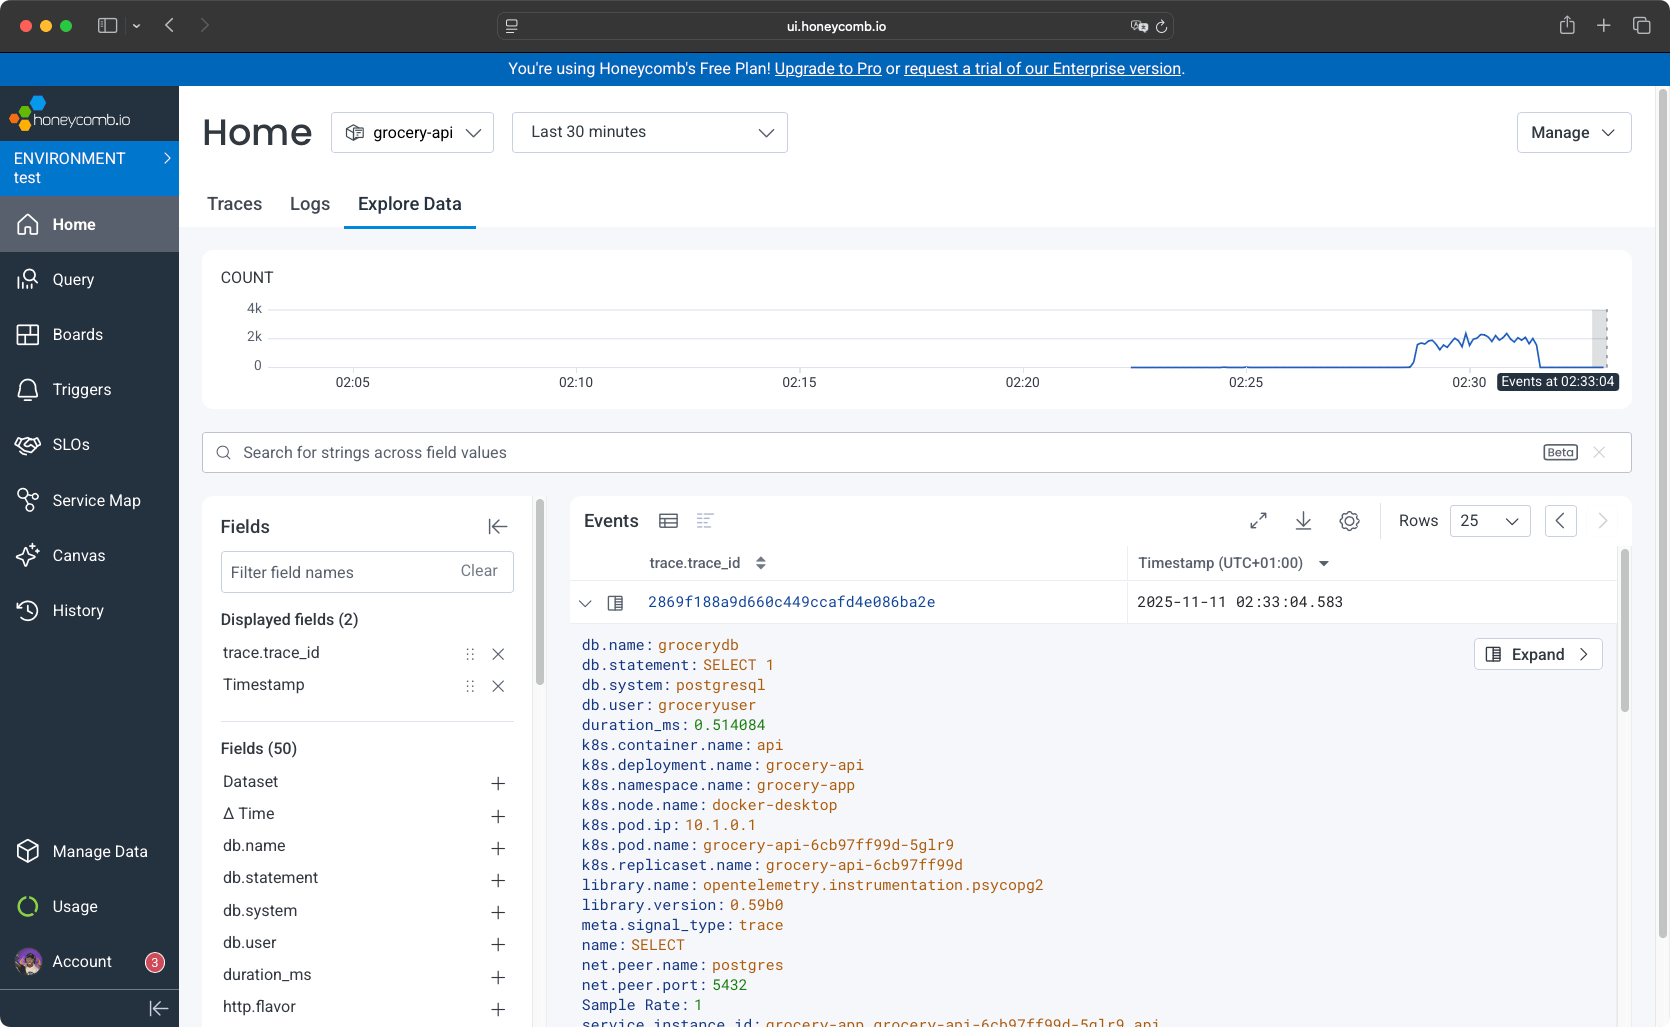This screenshot has height=1027, width=1670.
Task: Collapse the left navigation sidebar
Action: pos(158,1008)
